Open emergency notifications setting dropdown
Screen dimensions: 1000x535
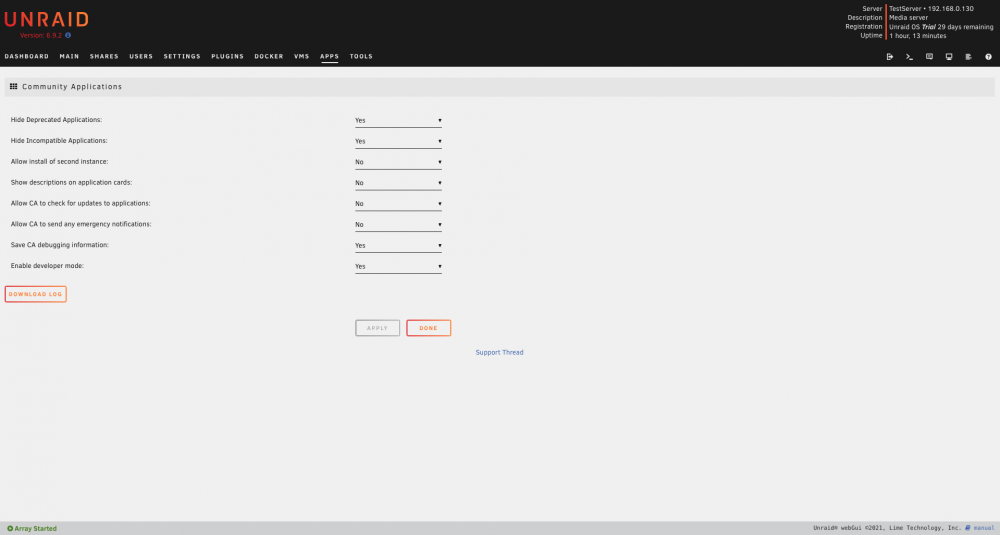pyautogui.click(x=398, y=224)
